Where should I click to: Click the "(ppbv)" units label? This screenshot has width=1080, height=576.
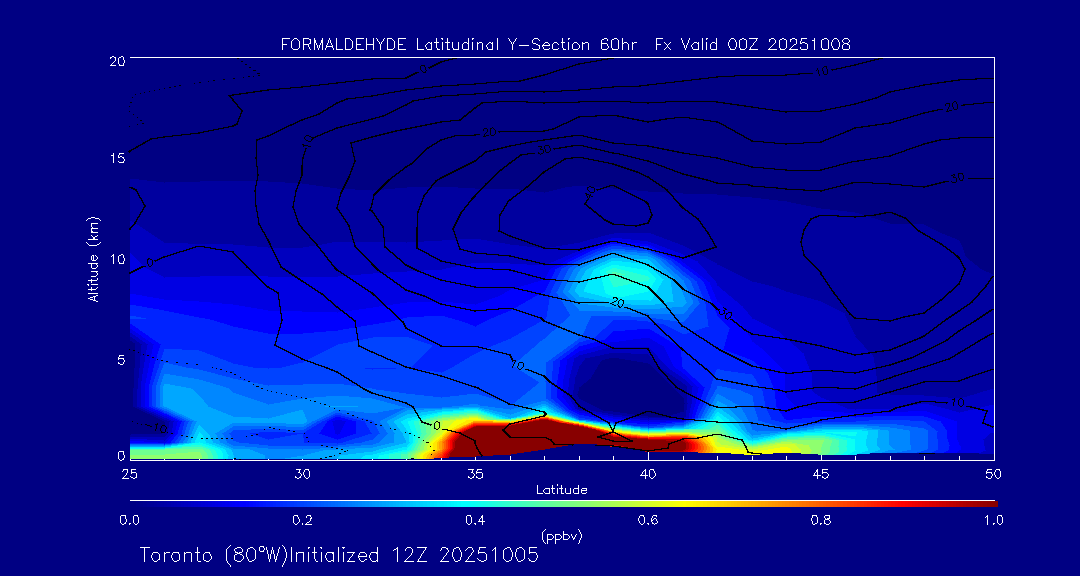pyautogui.click(x=561, y=537)
